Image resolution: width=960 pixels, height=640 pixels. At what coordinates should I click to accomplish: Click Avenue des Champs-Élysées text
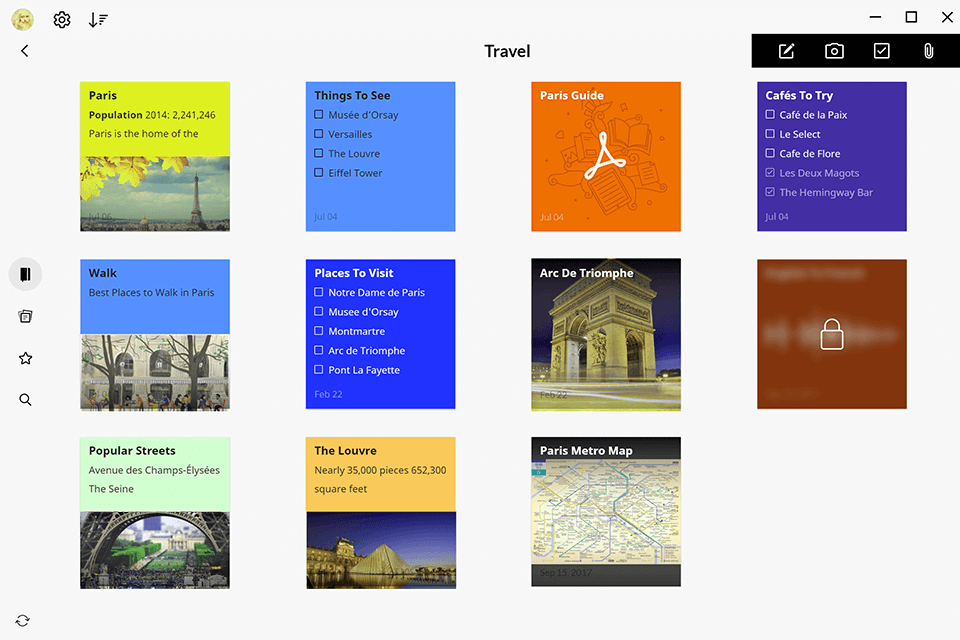[154, 470]
